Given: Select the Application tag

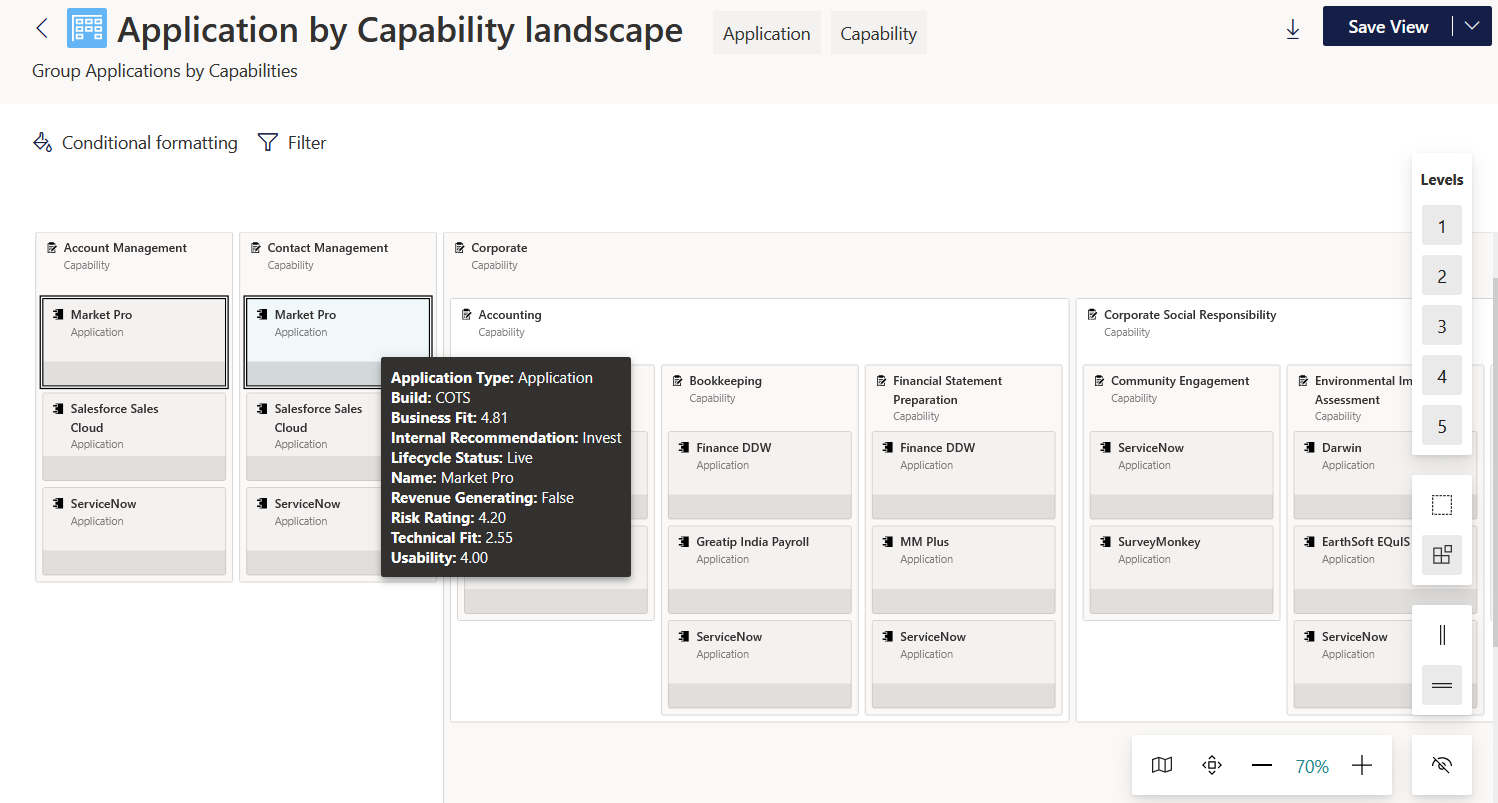Looking at the screenshot, I should coord(767,33).
